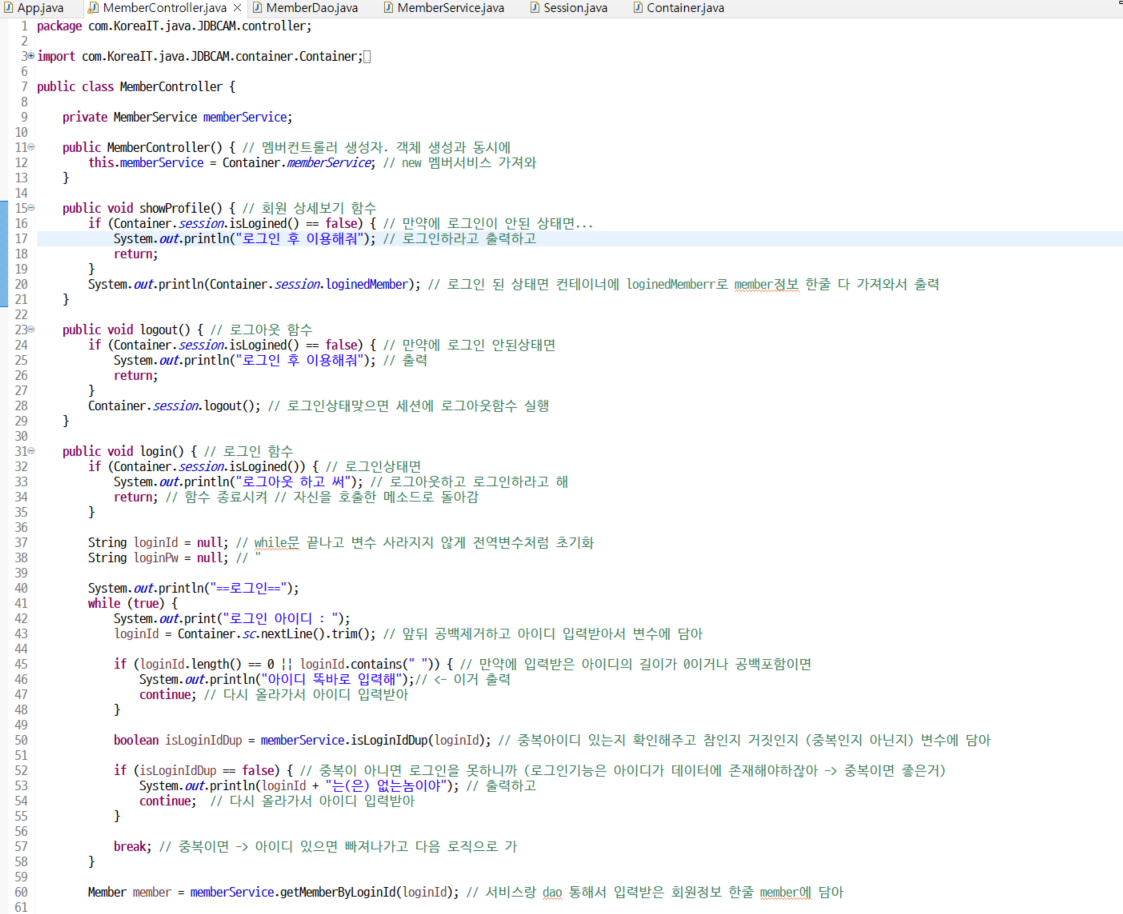Click the 'import' keyword on line 3
The height and width of the screenshot is (914, 1123).
[56, 56]
